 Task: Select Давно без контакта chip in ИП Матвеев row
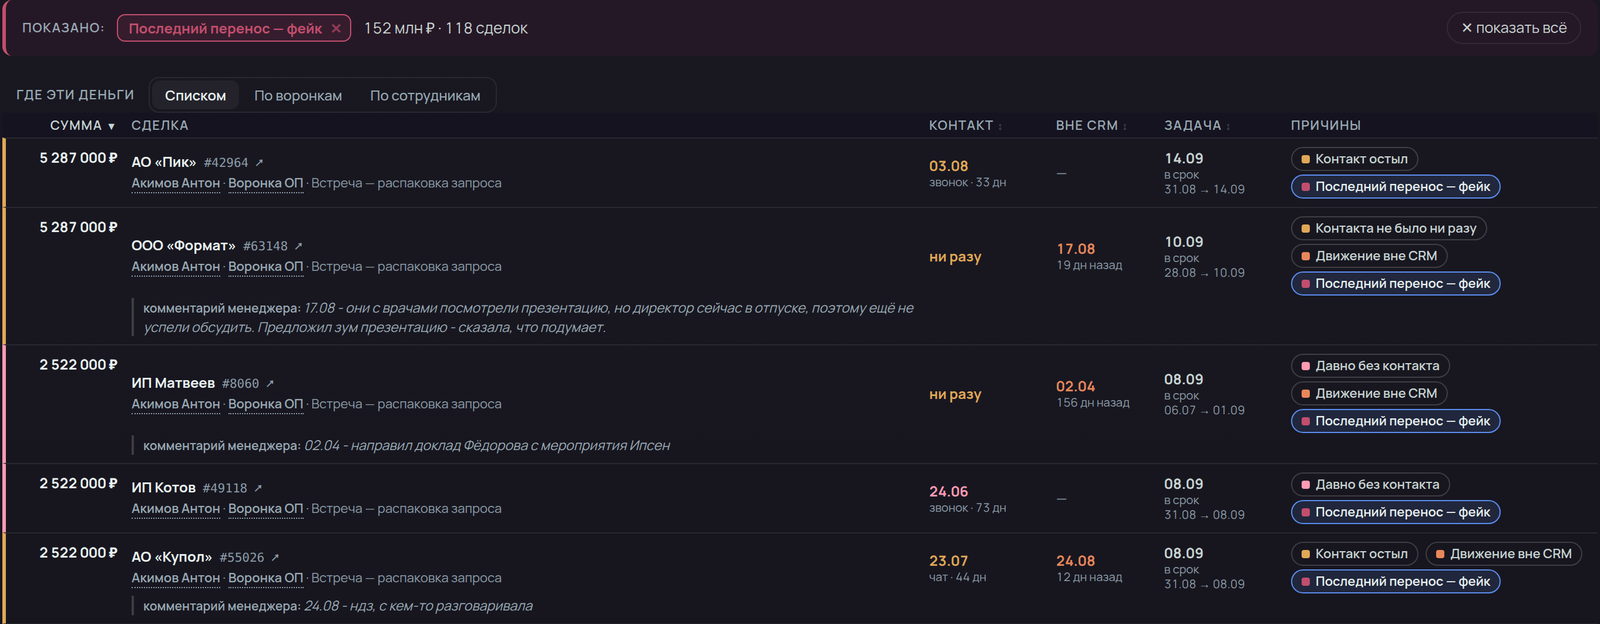coord(1371,366)
